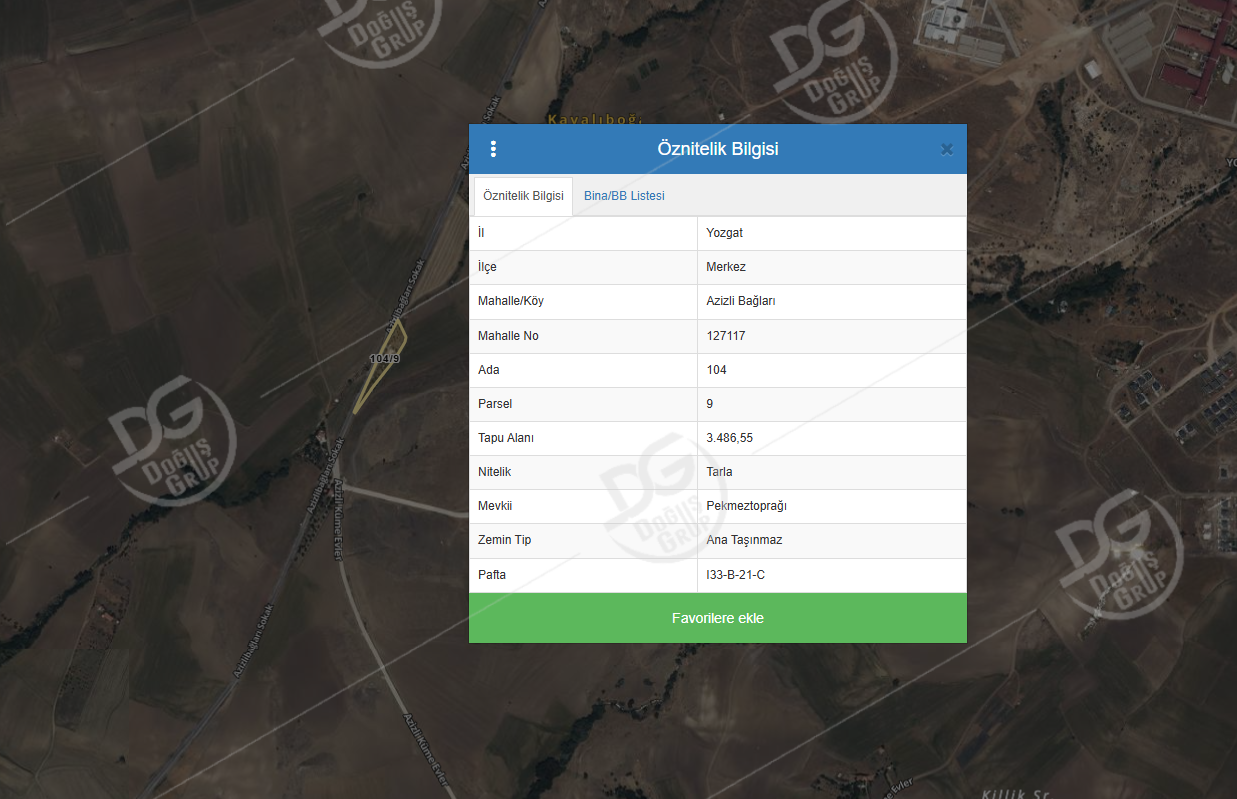Click the Zemin Tip field label
This screenshot has width=1237, height=799.
505,540
